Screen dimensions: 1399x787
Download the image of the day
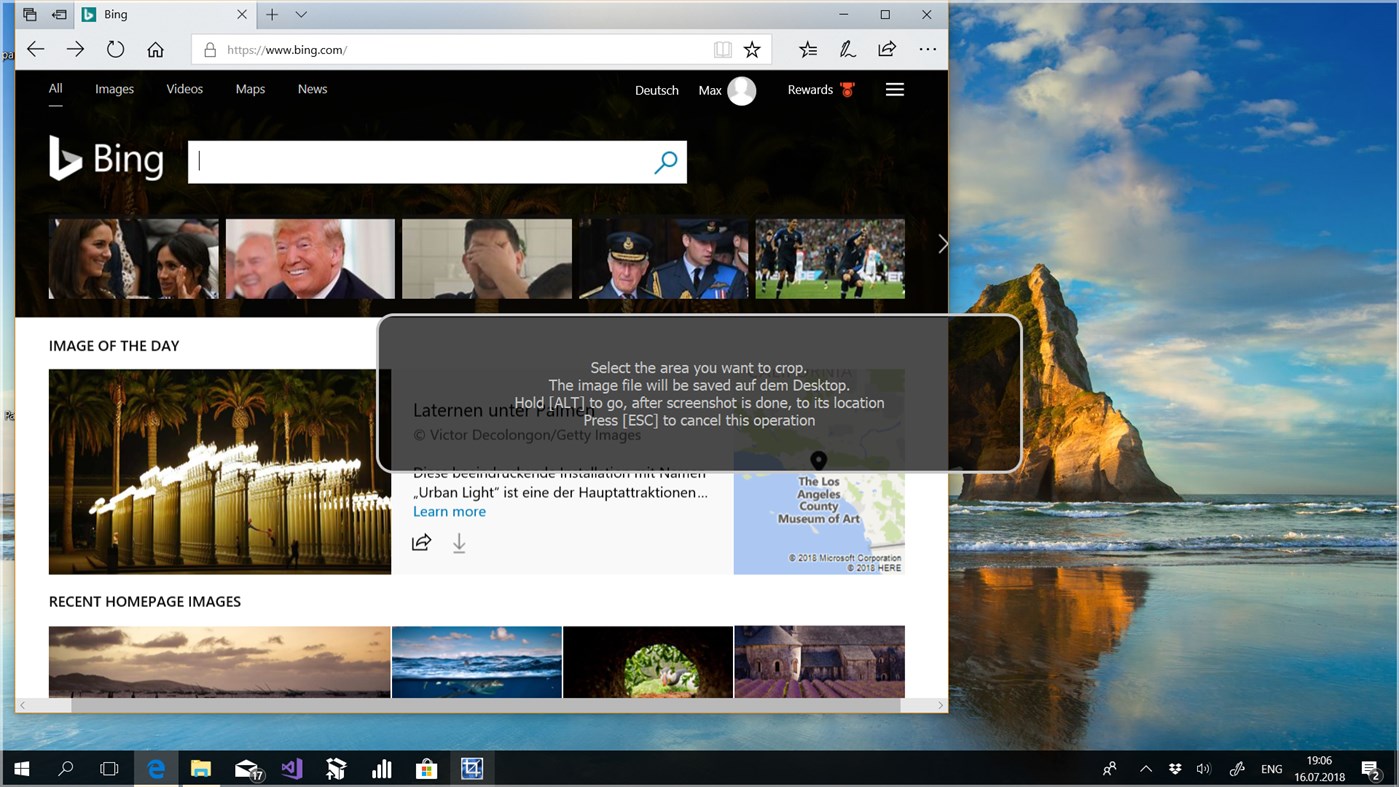click(x=459, y=542)
